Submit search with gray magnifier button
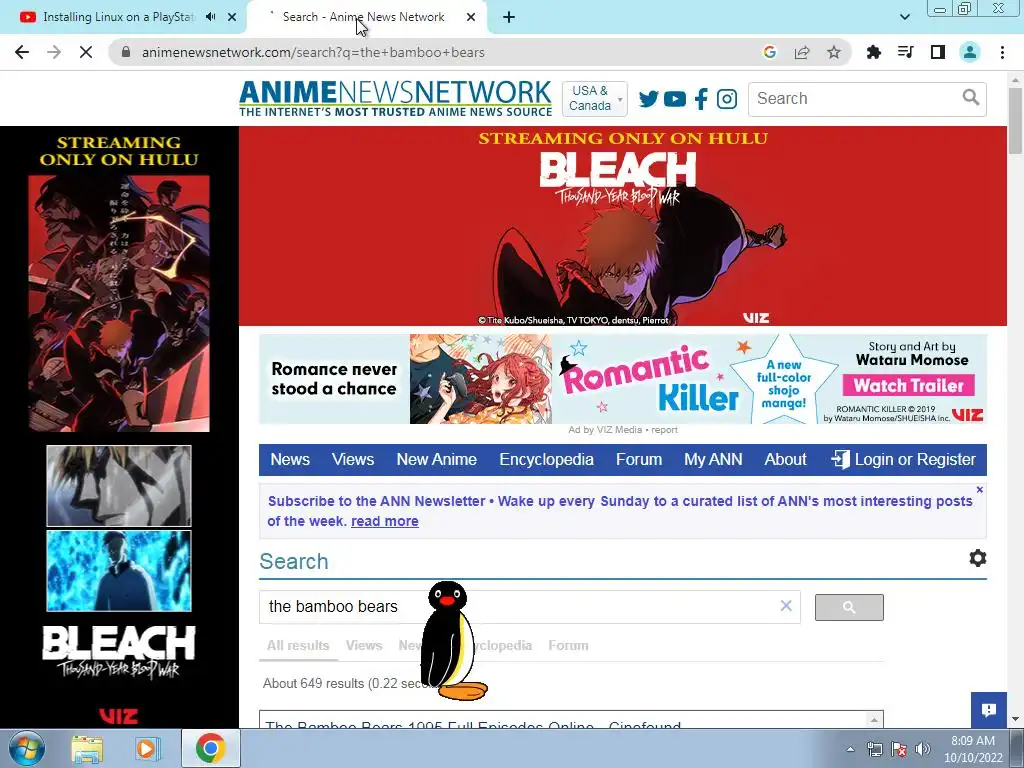 [849, 607]
